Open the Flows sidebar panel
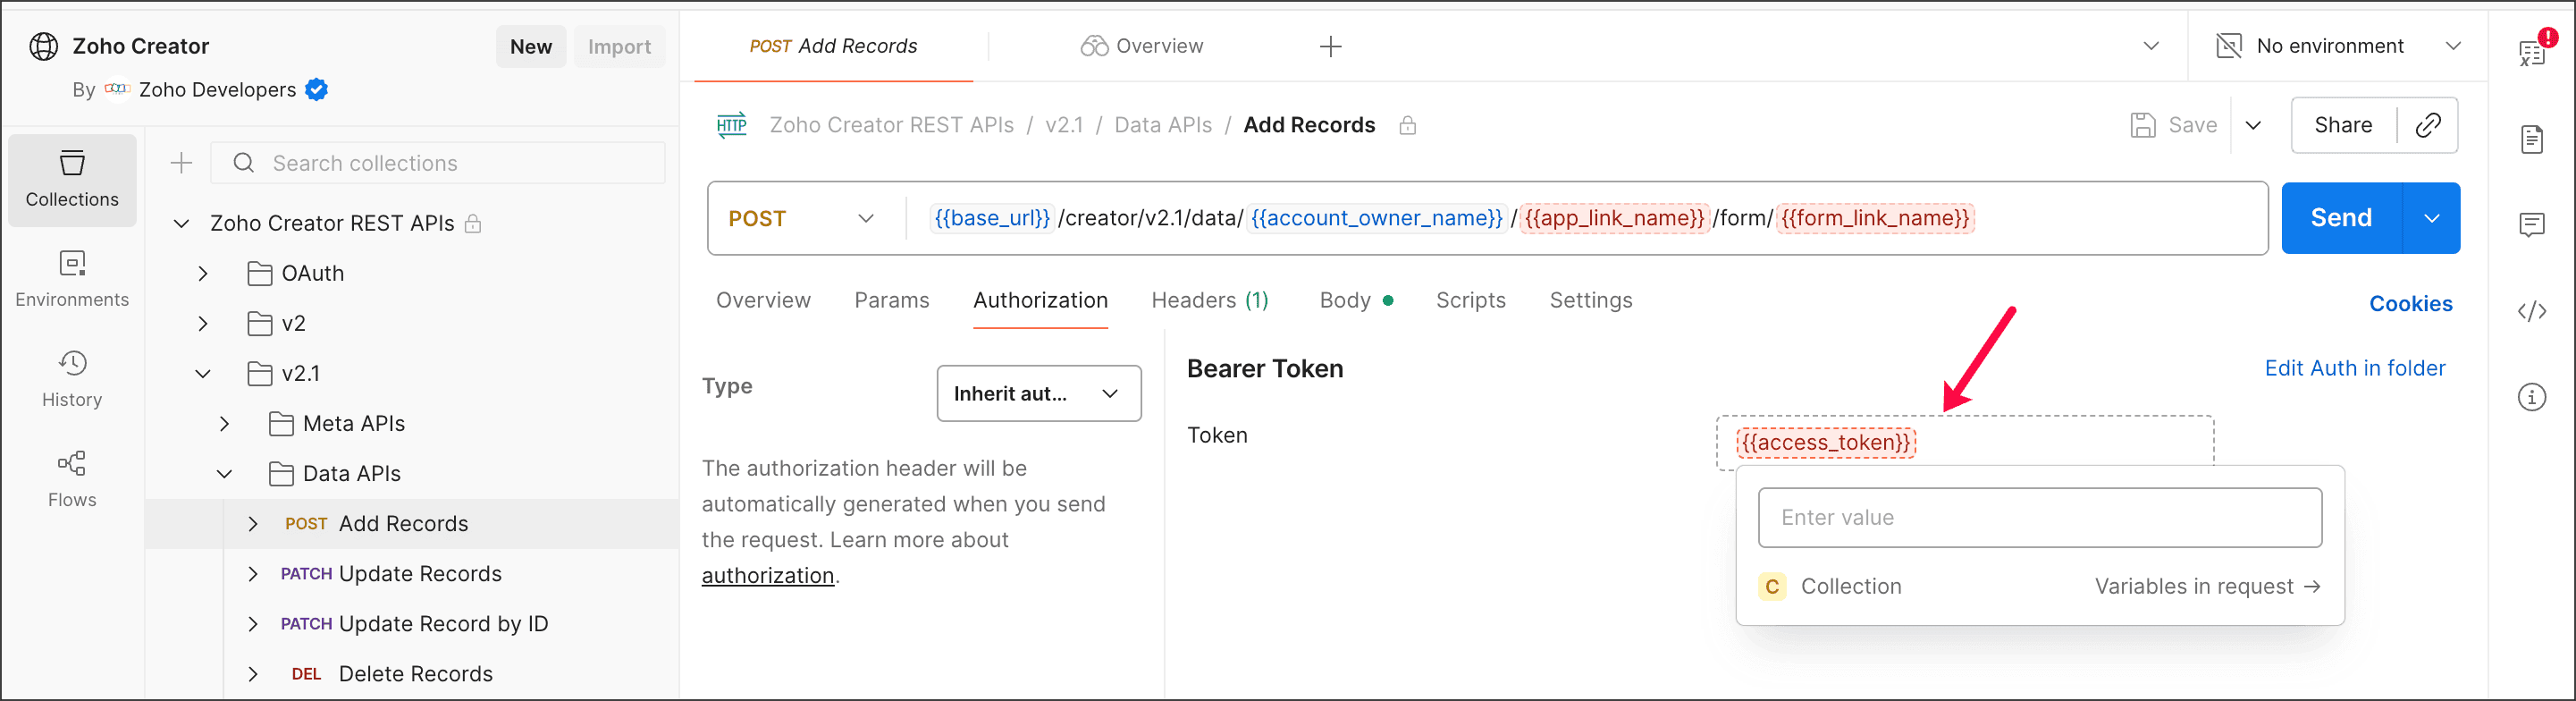 72,479
